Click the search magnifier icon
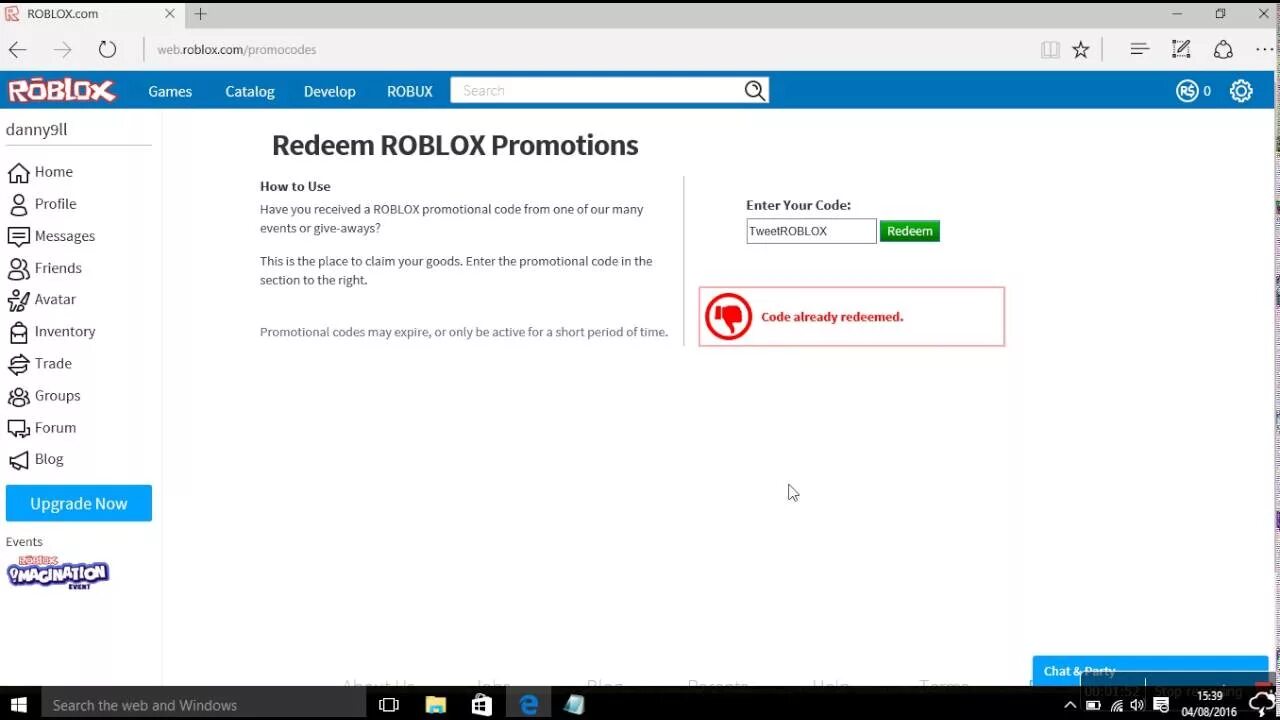 pyautogui.click(x=754, y=91)
